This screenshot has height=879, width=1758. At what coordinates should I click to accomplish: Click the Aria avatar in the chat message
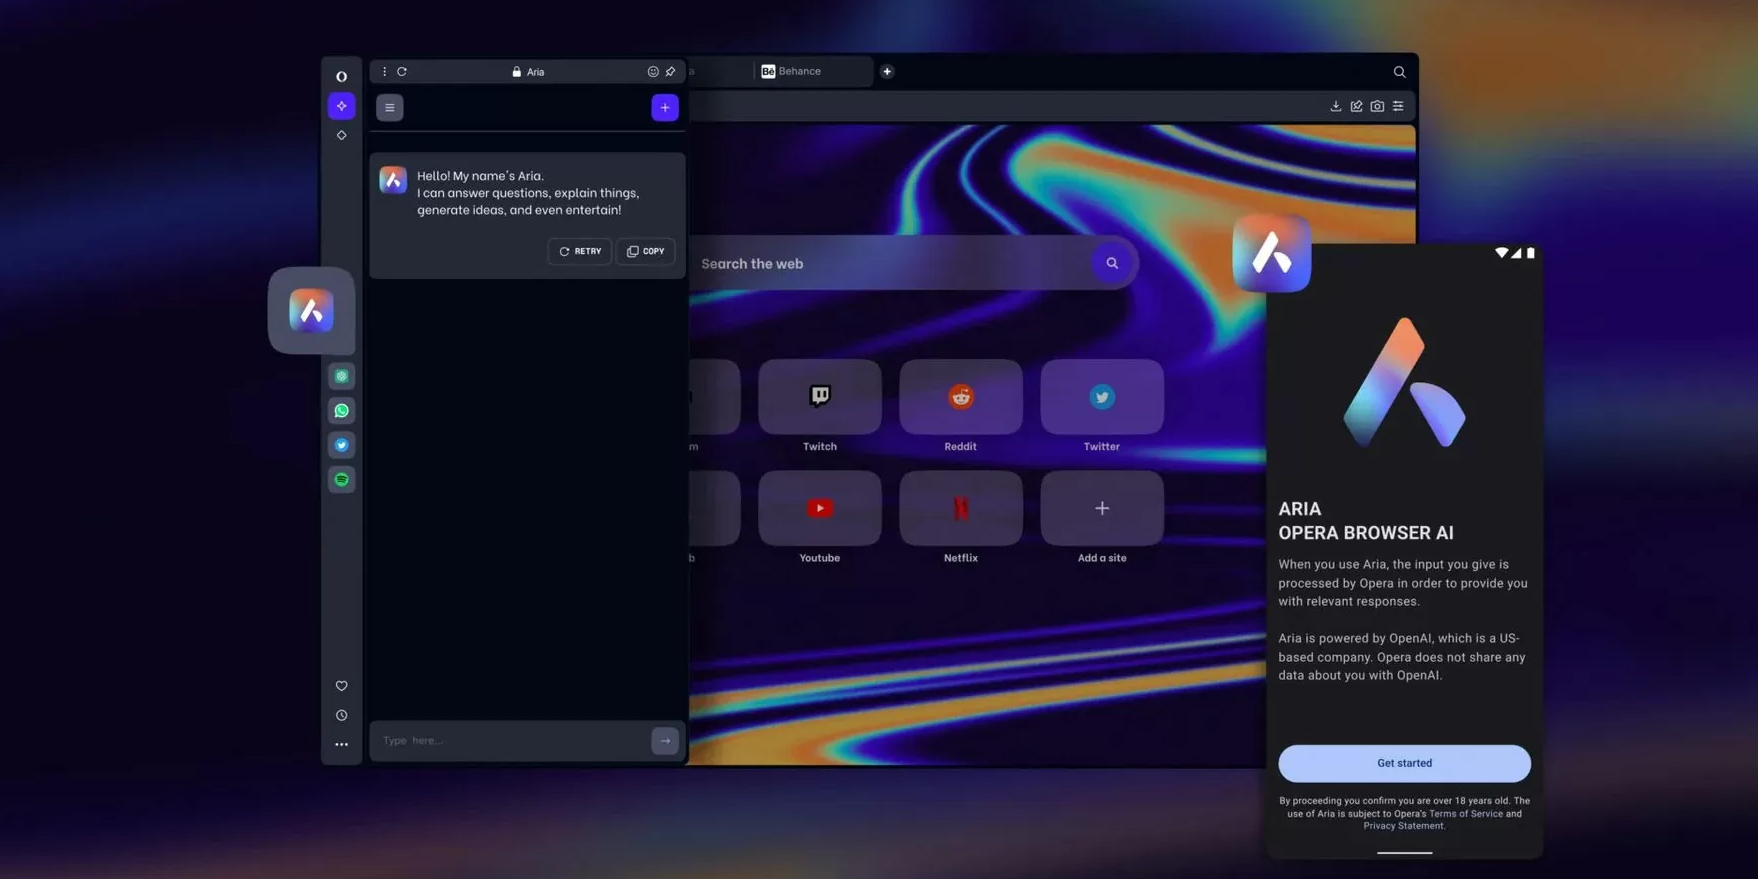point(393,180)
